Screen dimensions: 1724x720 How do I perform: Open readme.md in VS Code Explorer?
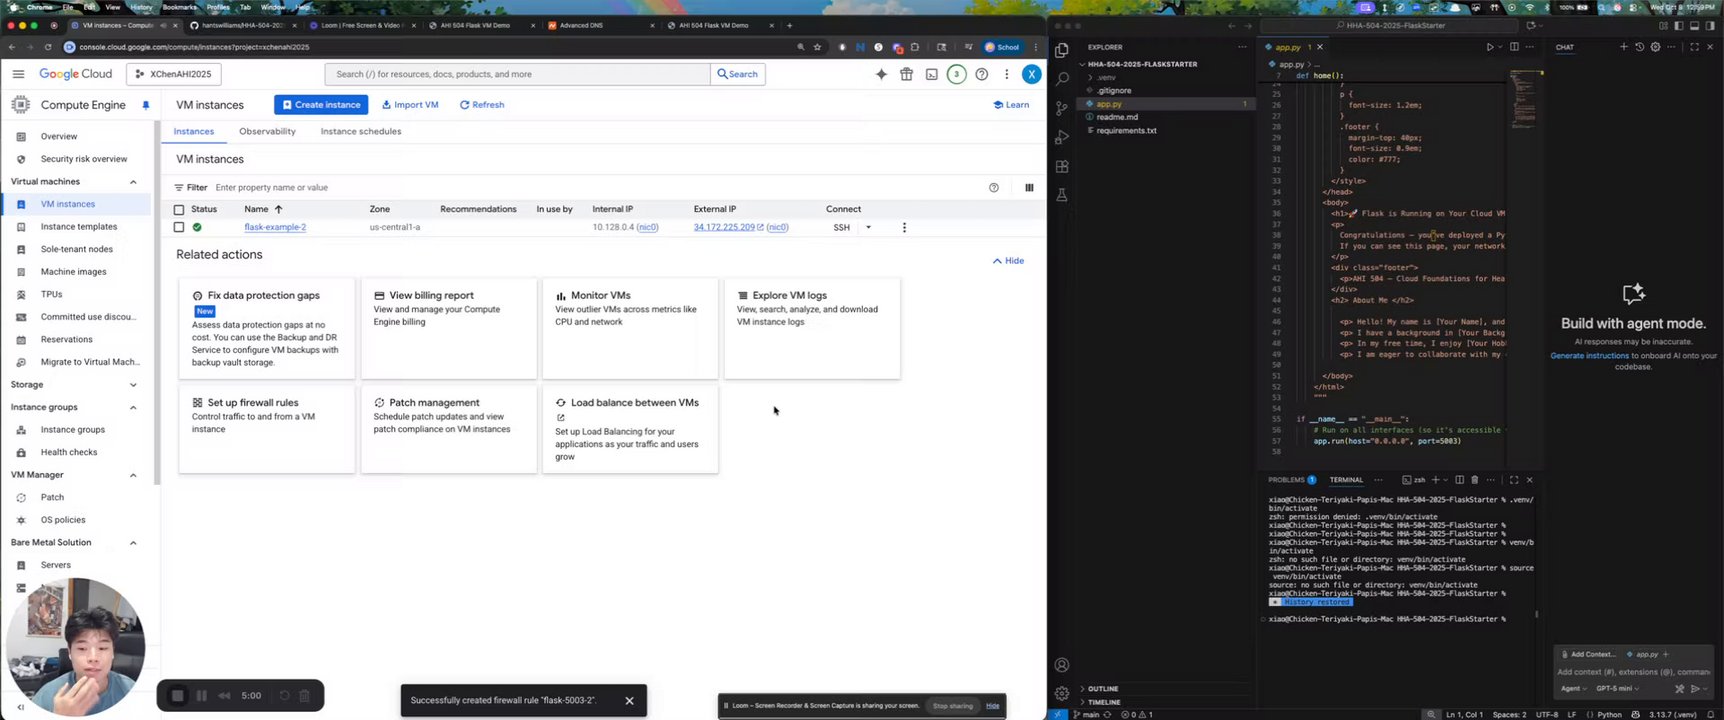pyautogui.click(x=1117, y=117)
